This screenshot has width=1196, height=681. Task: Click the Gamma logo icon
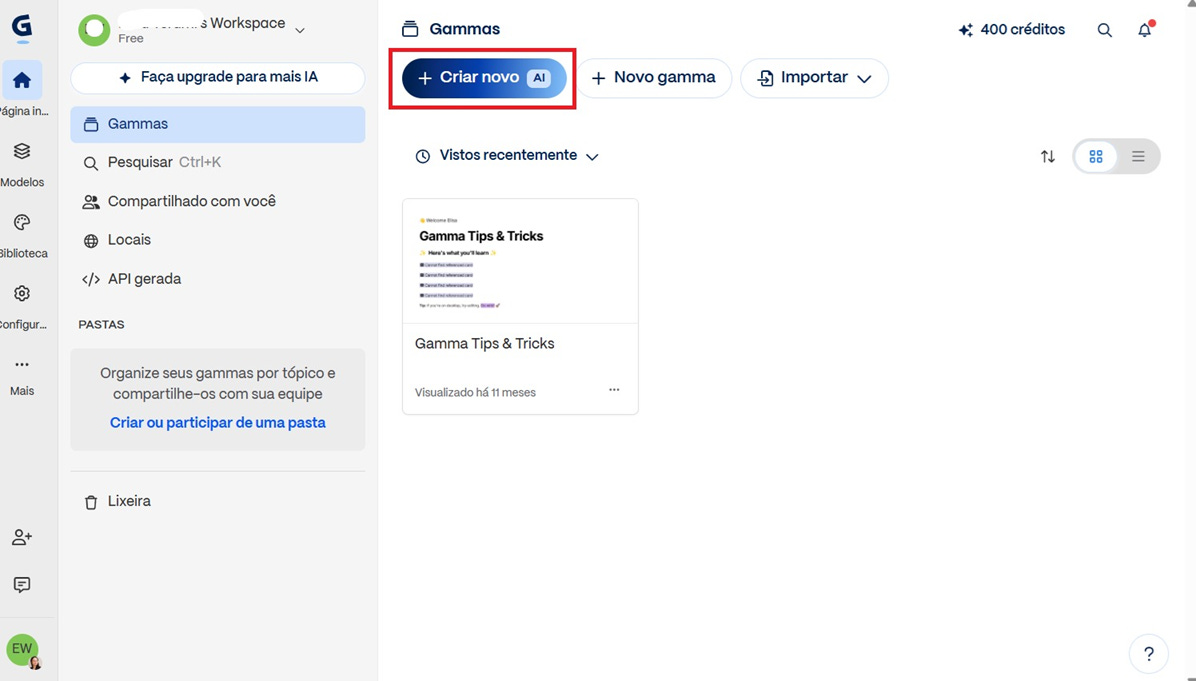click(x=22, y=28)
